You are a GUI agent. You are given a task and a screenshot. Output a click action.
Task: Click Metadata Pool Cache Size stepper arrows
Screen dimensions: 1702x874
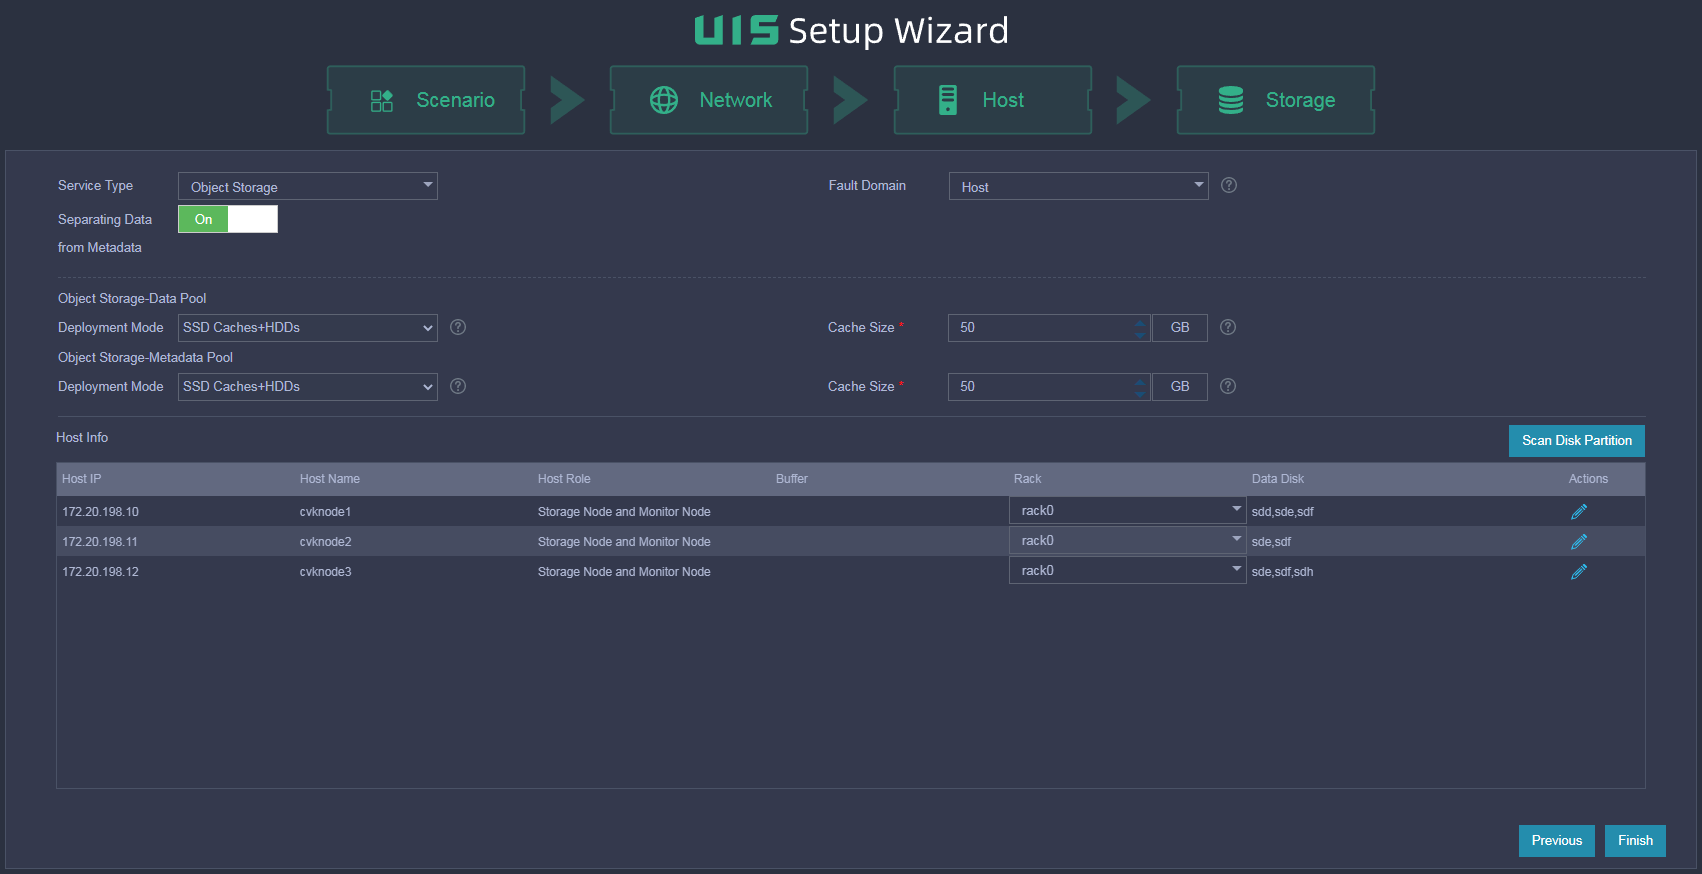[1141, 387]
